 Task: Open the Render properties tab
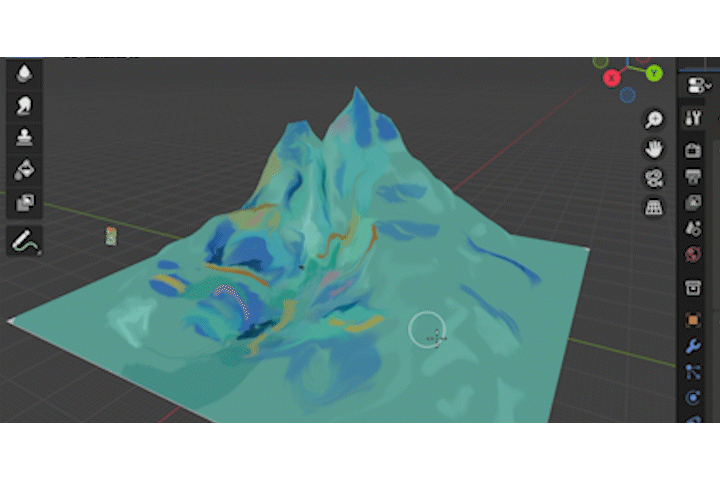pyautogui.click(x=693, y=150)
